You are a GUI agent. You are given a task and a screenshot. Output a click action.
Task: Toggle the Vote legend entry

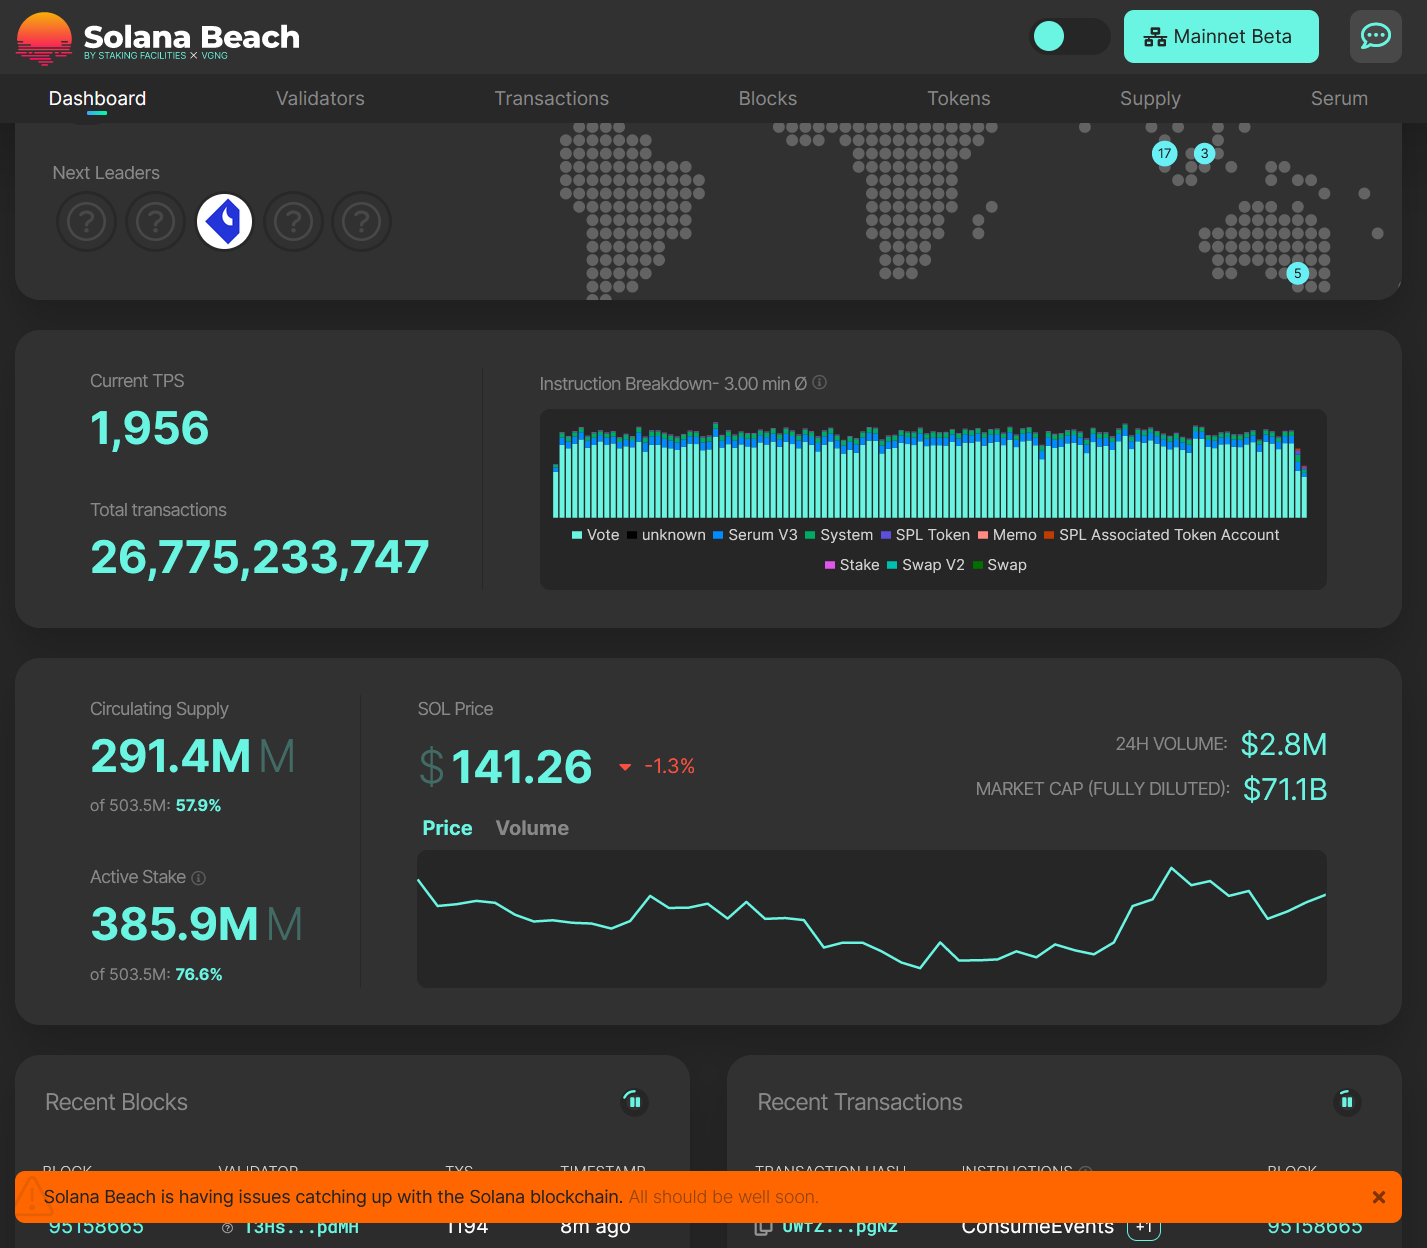click(x=595, y=535)
